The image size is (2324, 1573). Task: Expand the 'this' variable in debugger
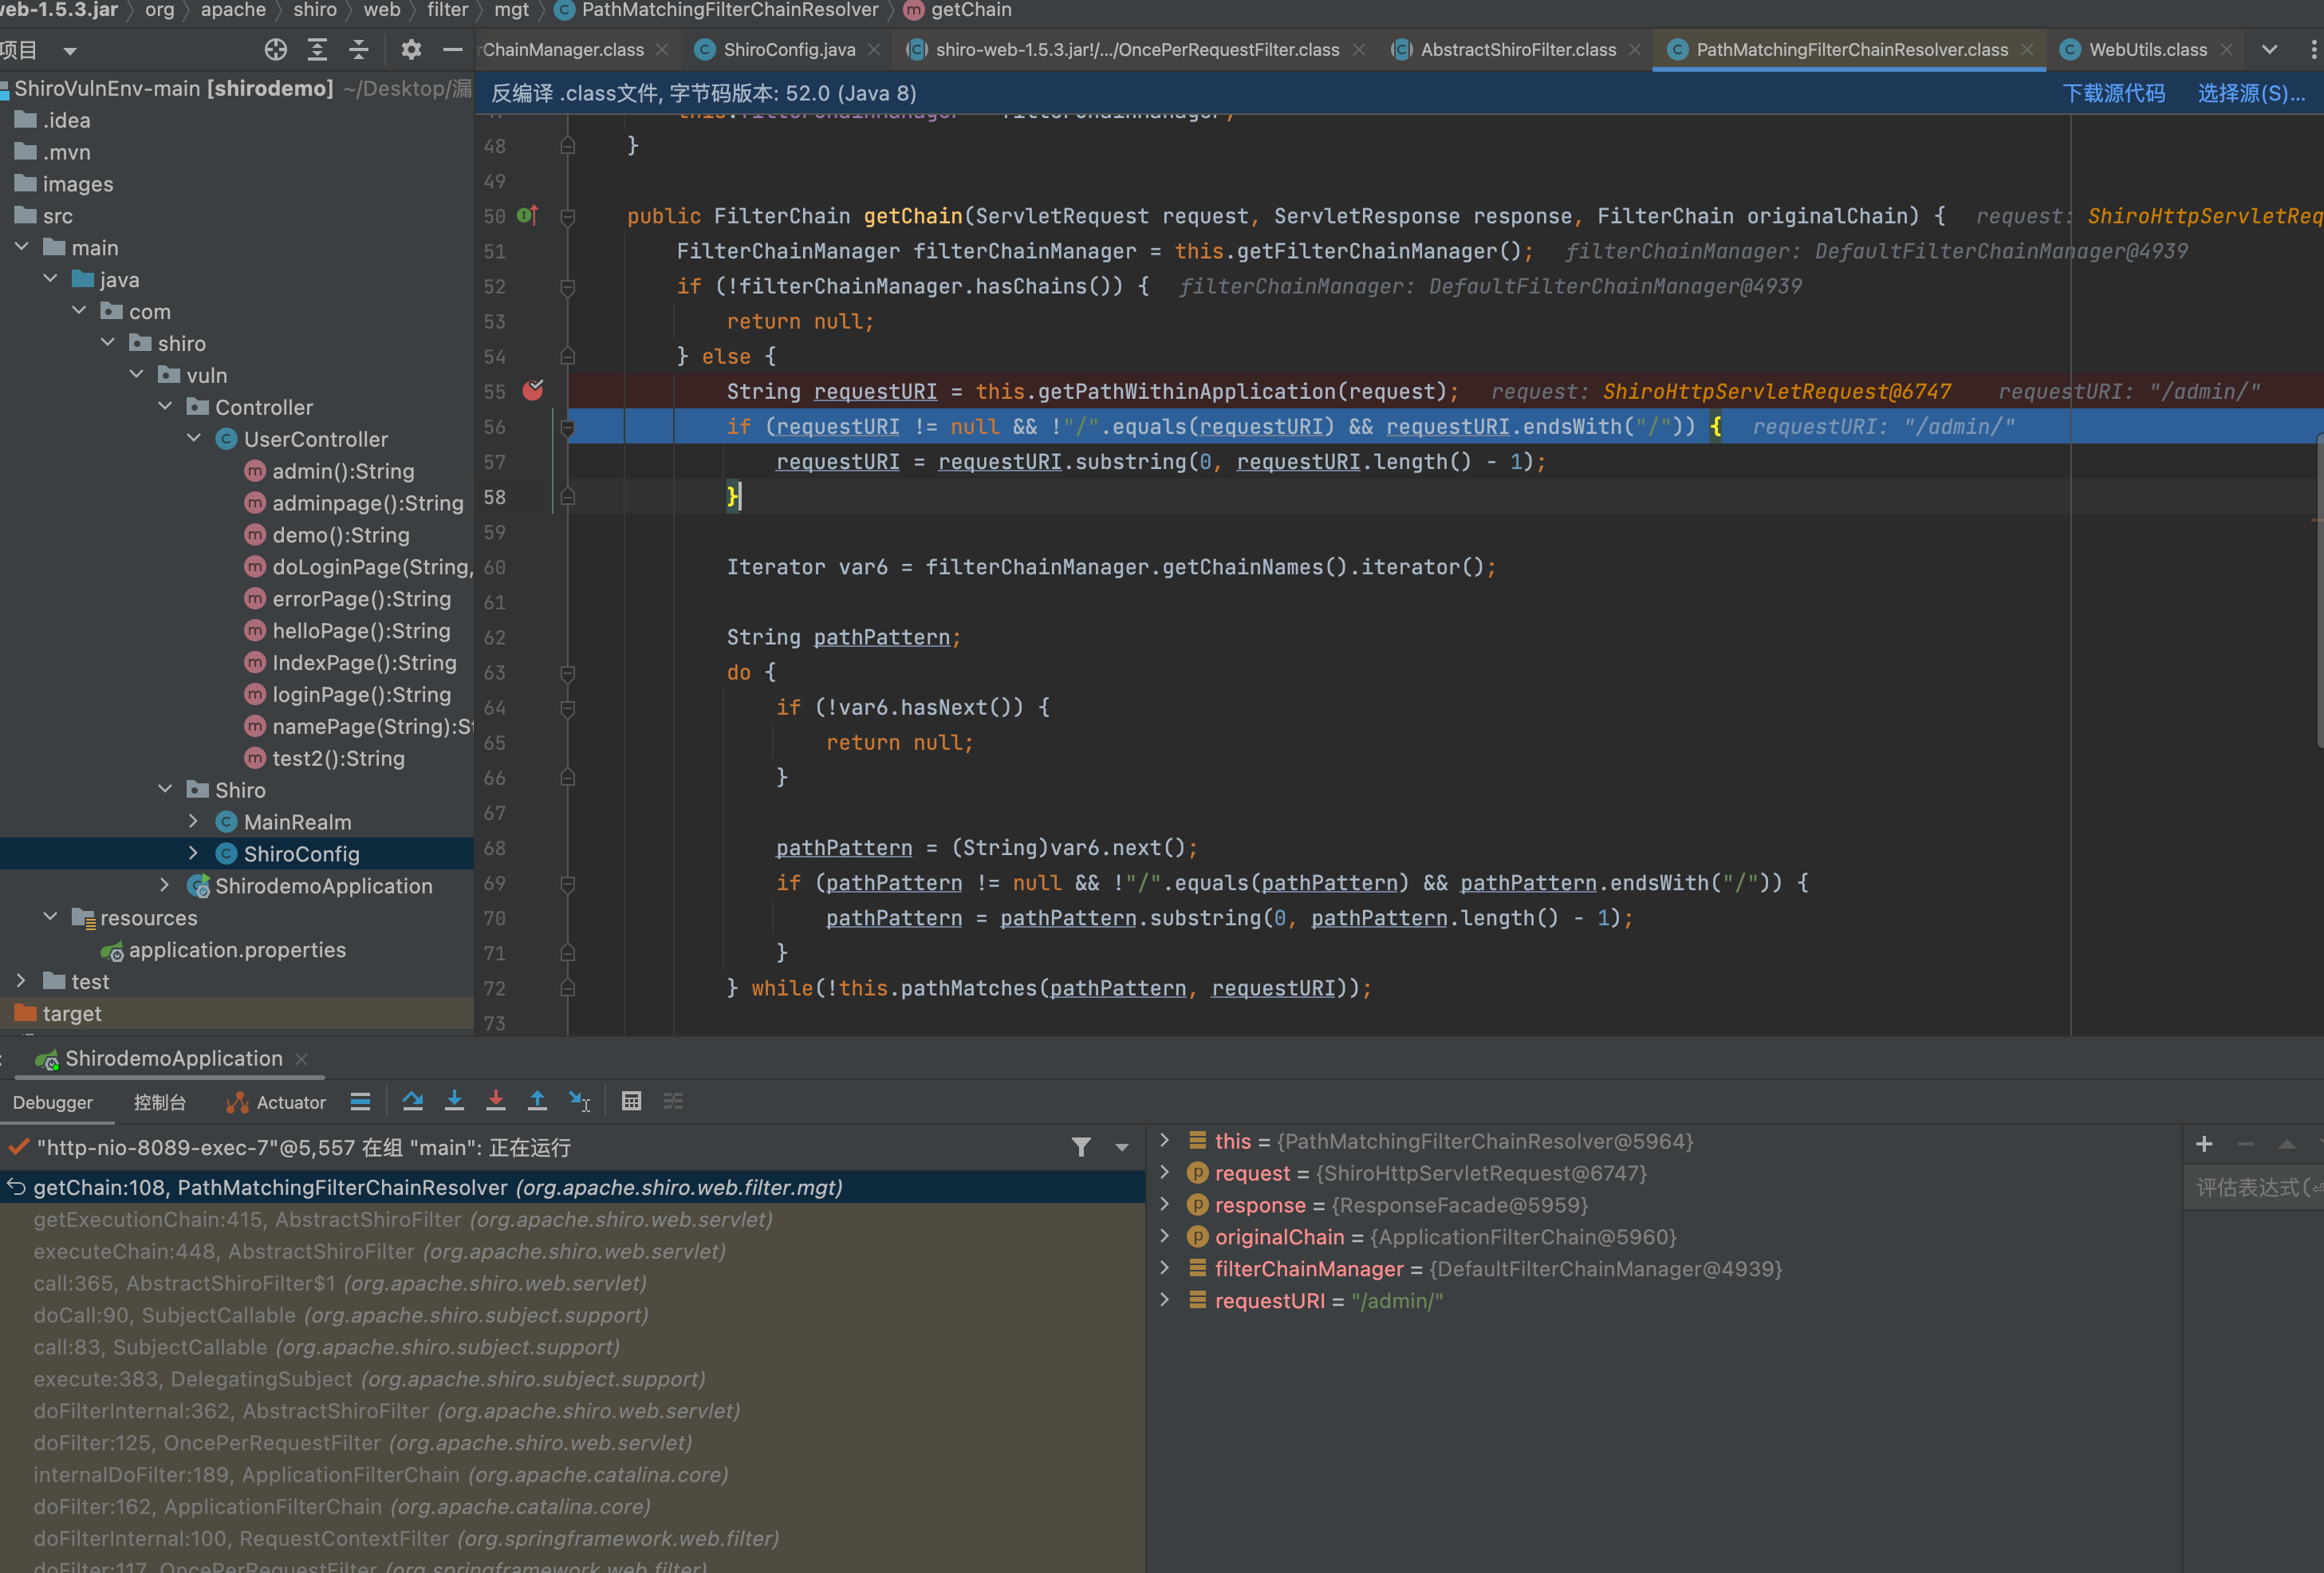tap(1164, 1141)
